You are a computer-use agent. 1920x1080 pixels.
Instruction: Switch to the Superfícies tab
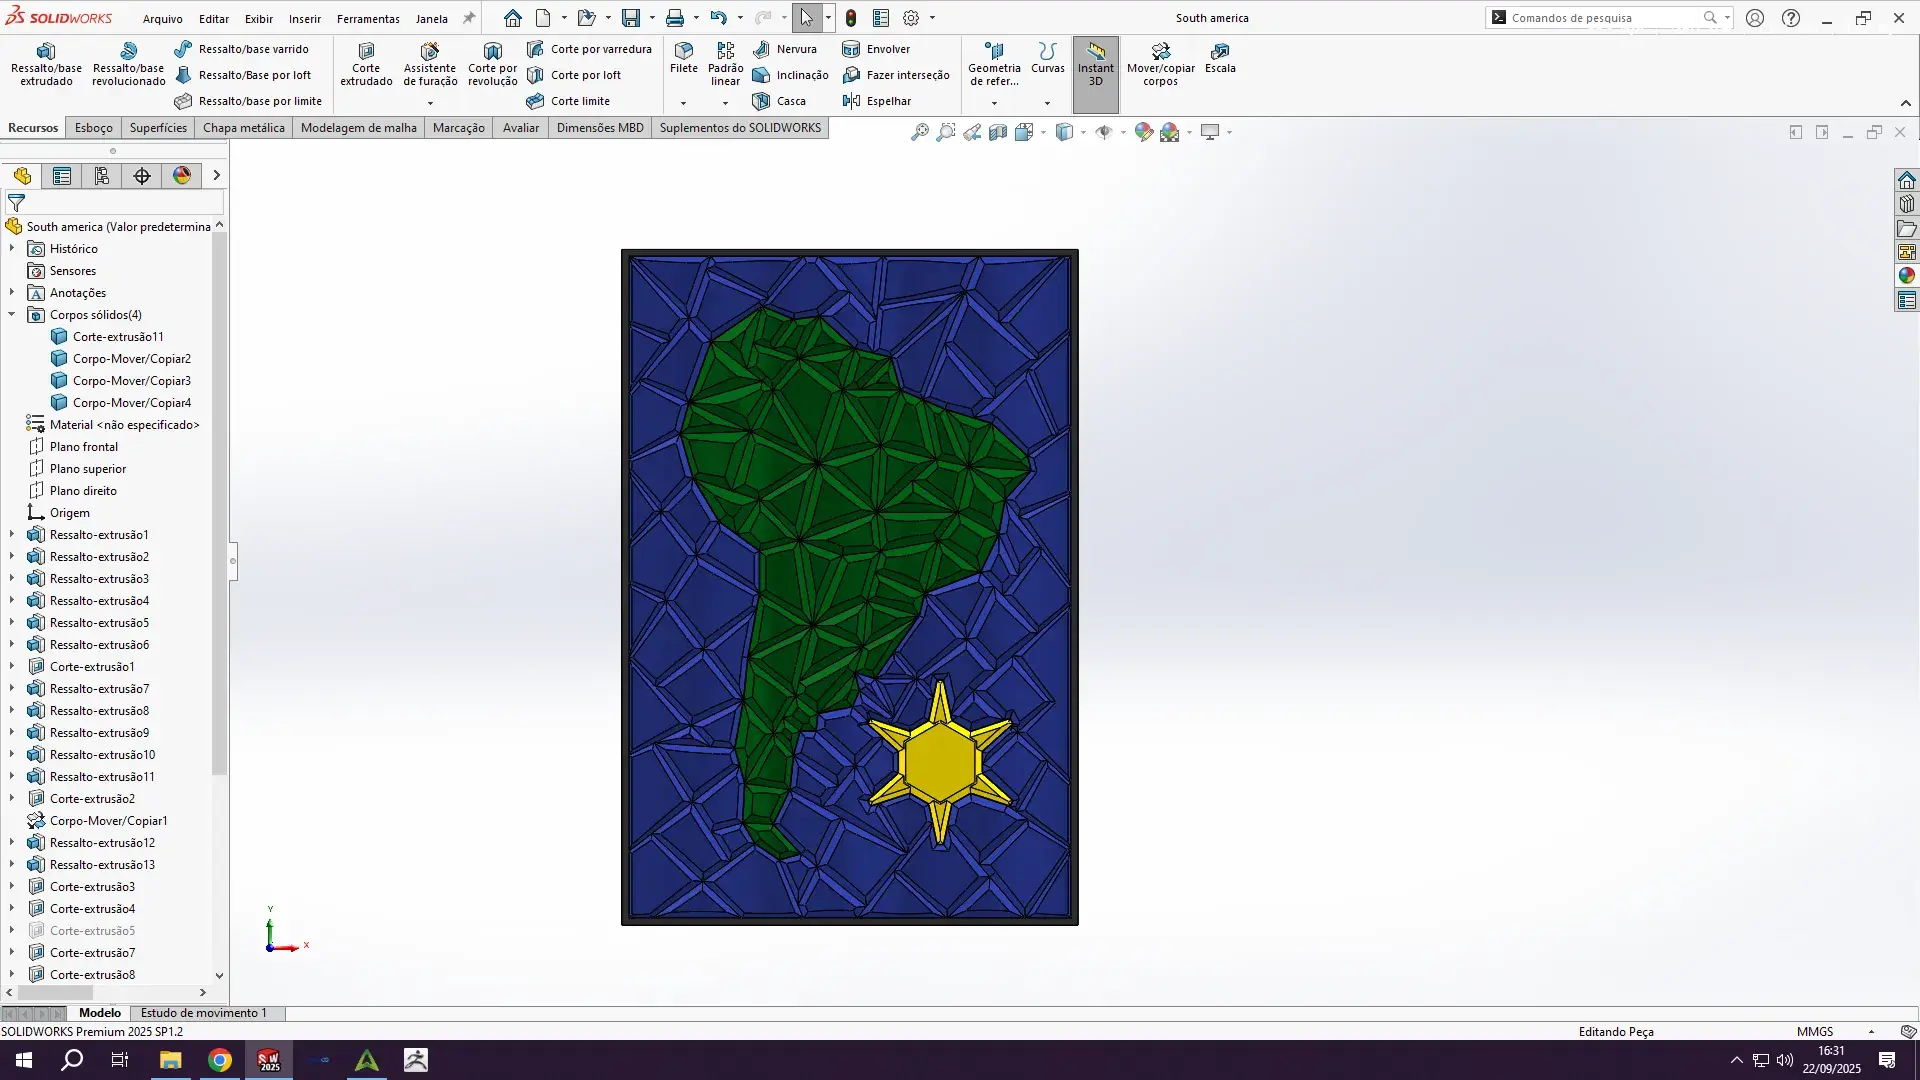coord(158,128)
